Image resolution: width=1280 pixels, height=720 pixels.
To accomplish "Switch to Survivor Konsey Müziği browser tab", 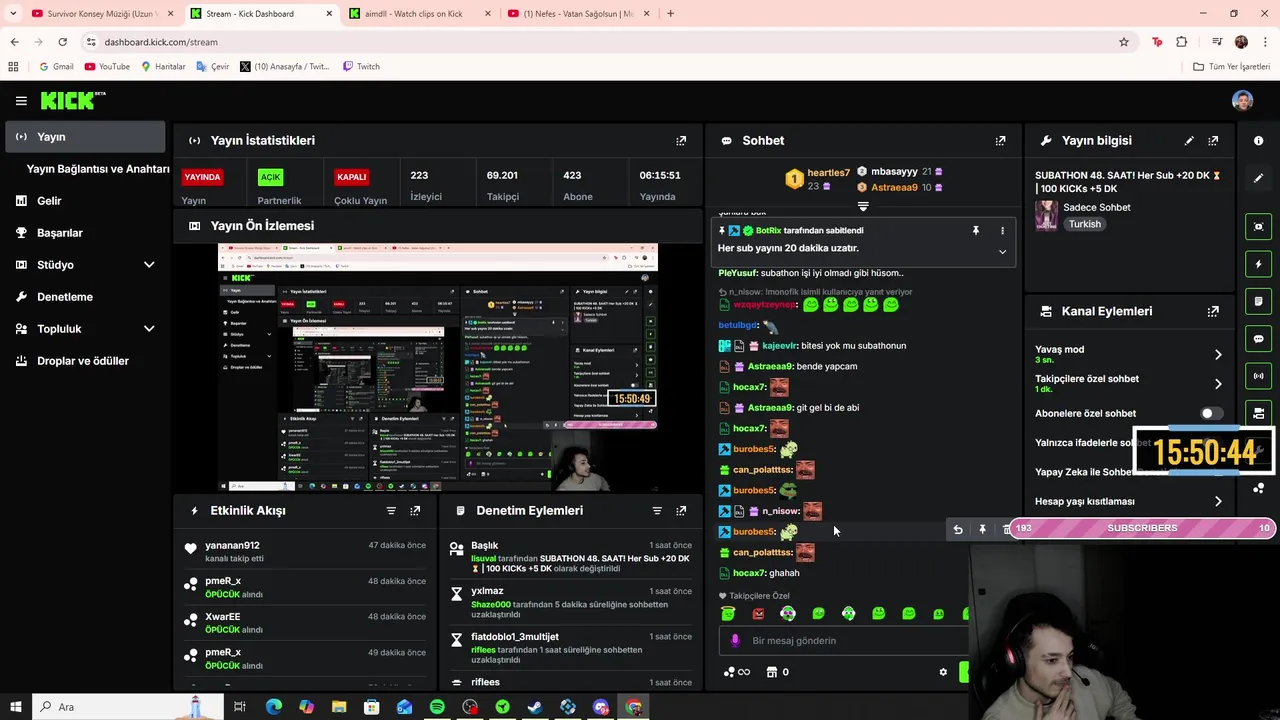I will (101, 14).
